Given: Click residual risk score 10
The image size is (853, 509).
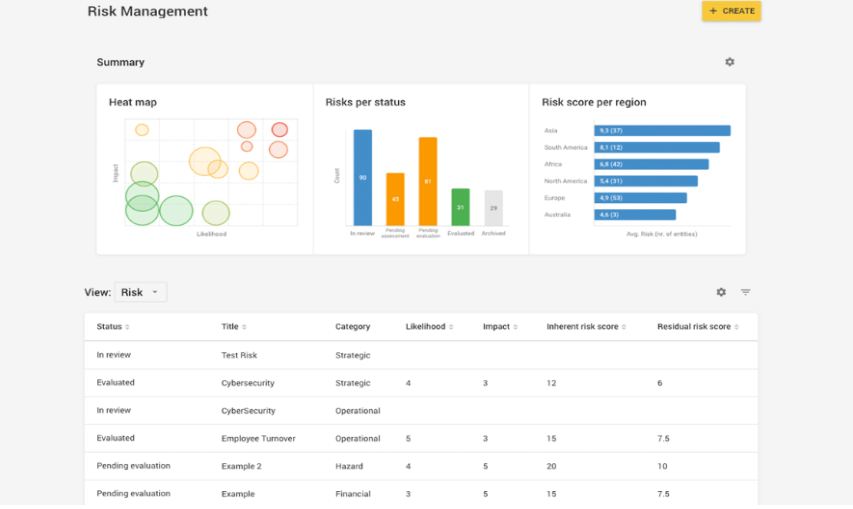Looking at the screenshot, I should (x=662, y=466).
